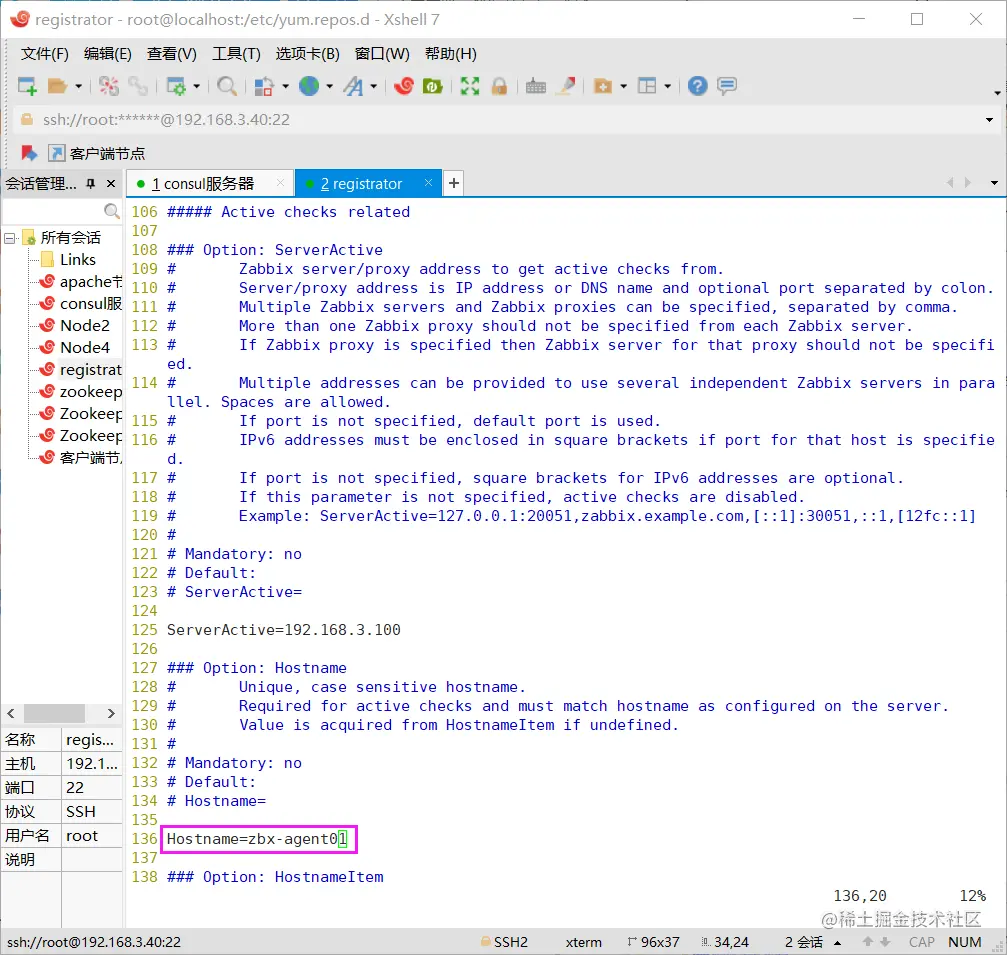
Task: Open the 文件(F) menu
Action: click(x=44, y=54)
